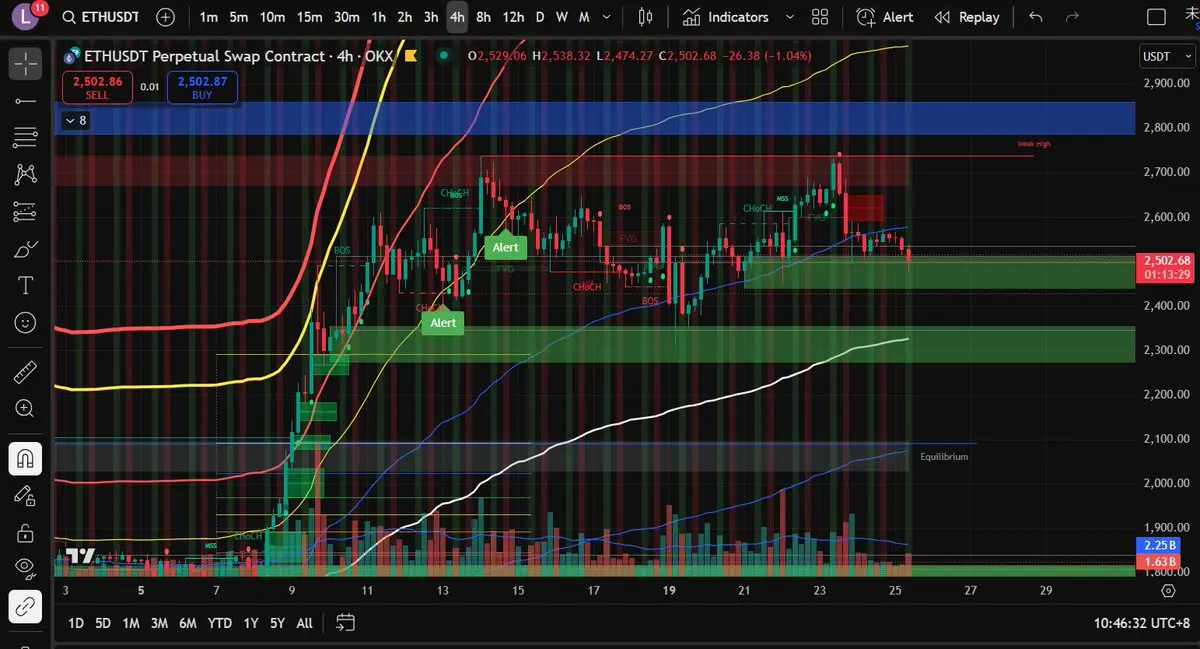
Task: Select the crosshair cursor tool
Action: tap(25, 63)
